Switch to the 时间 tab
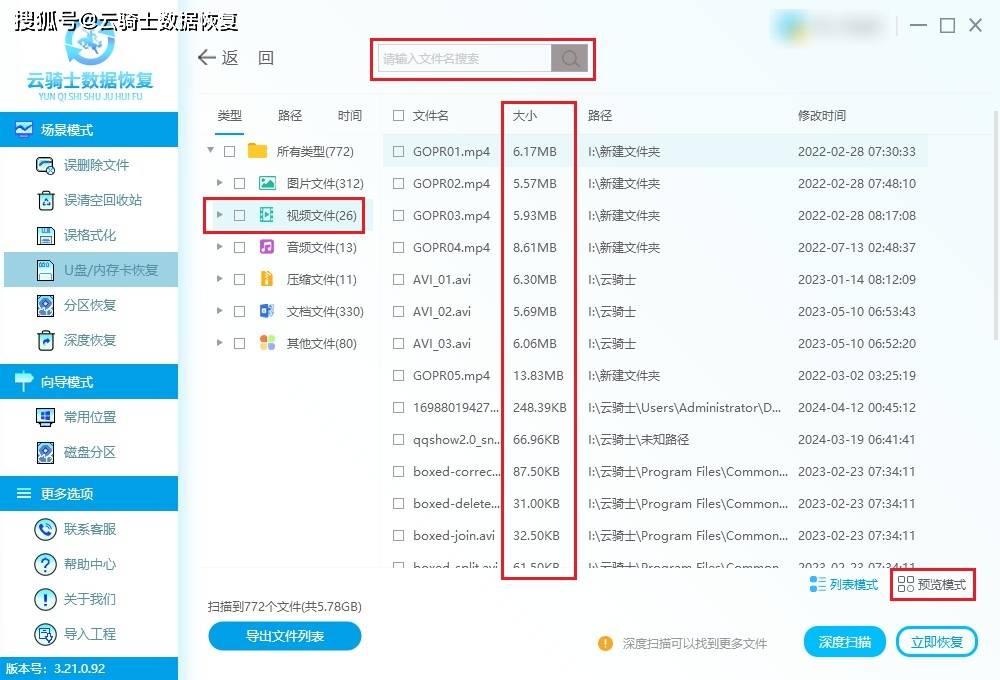Screen dimensions: 1000x680 click(349, 115)
